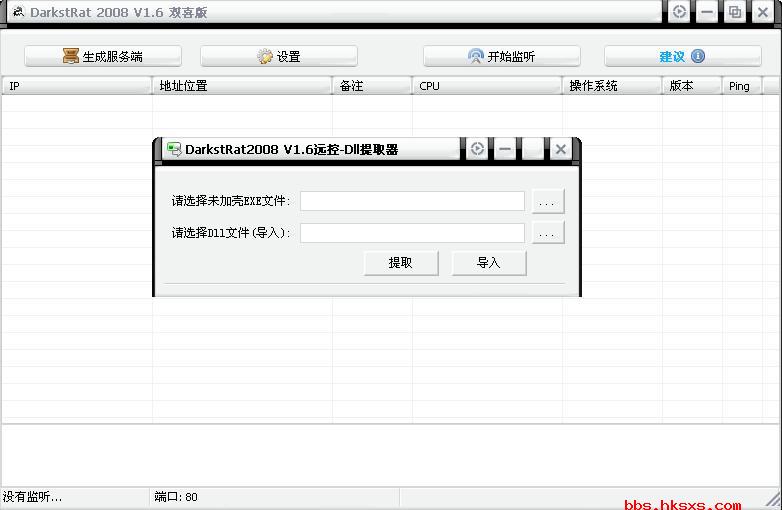Click 导入 import button in dialog
The width and height of the screenshot is (782, 510).
click(x=489, y=263)
